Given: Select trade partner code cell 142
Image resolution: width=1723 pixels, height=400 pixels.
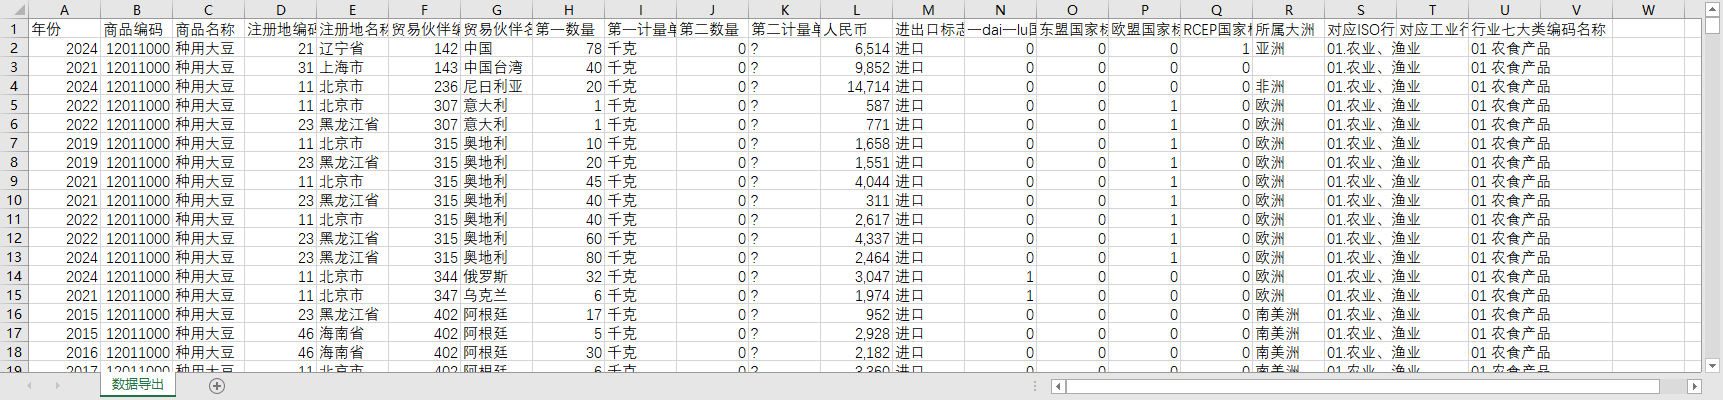Looking at the screenshot, I should click(x=425, y=48).
